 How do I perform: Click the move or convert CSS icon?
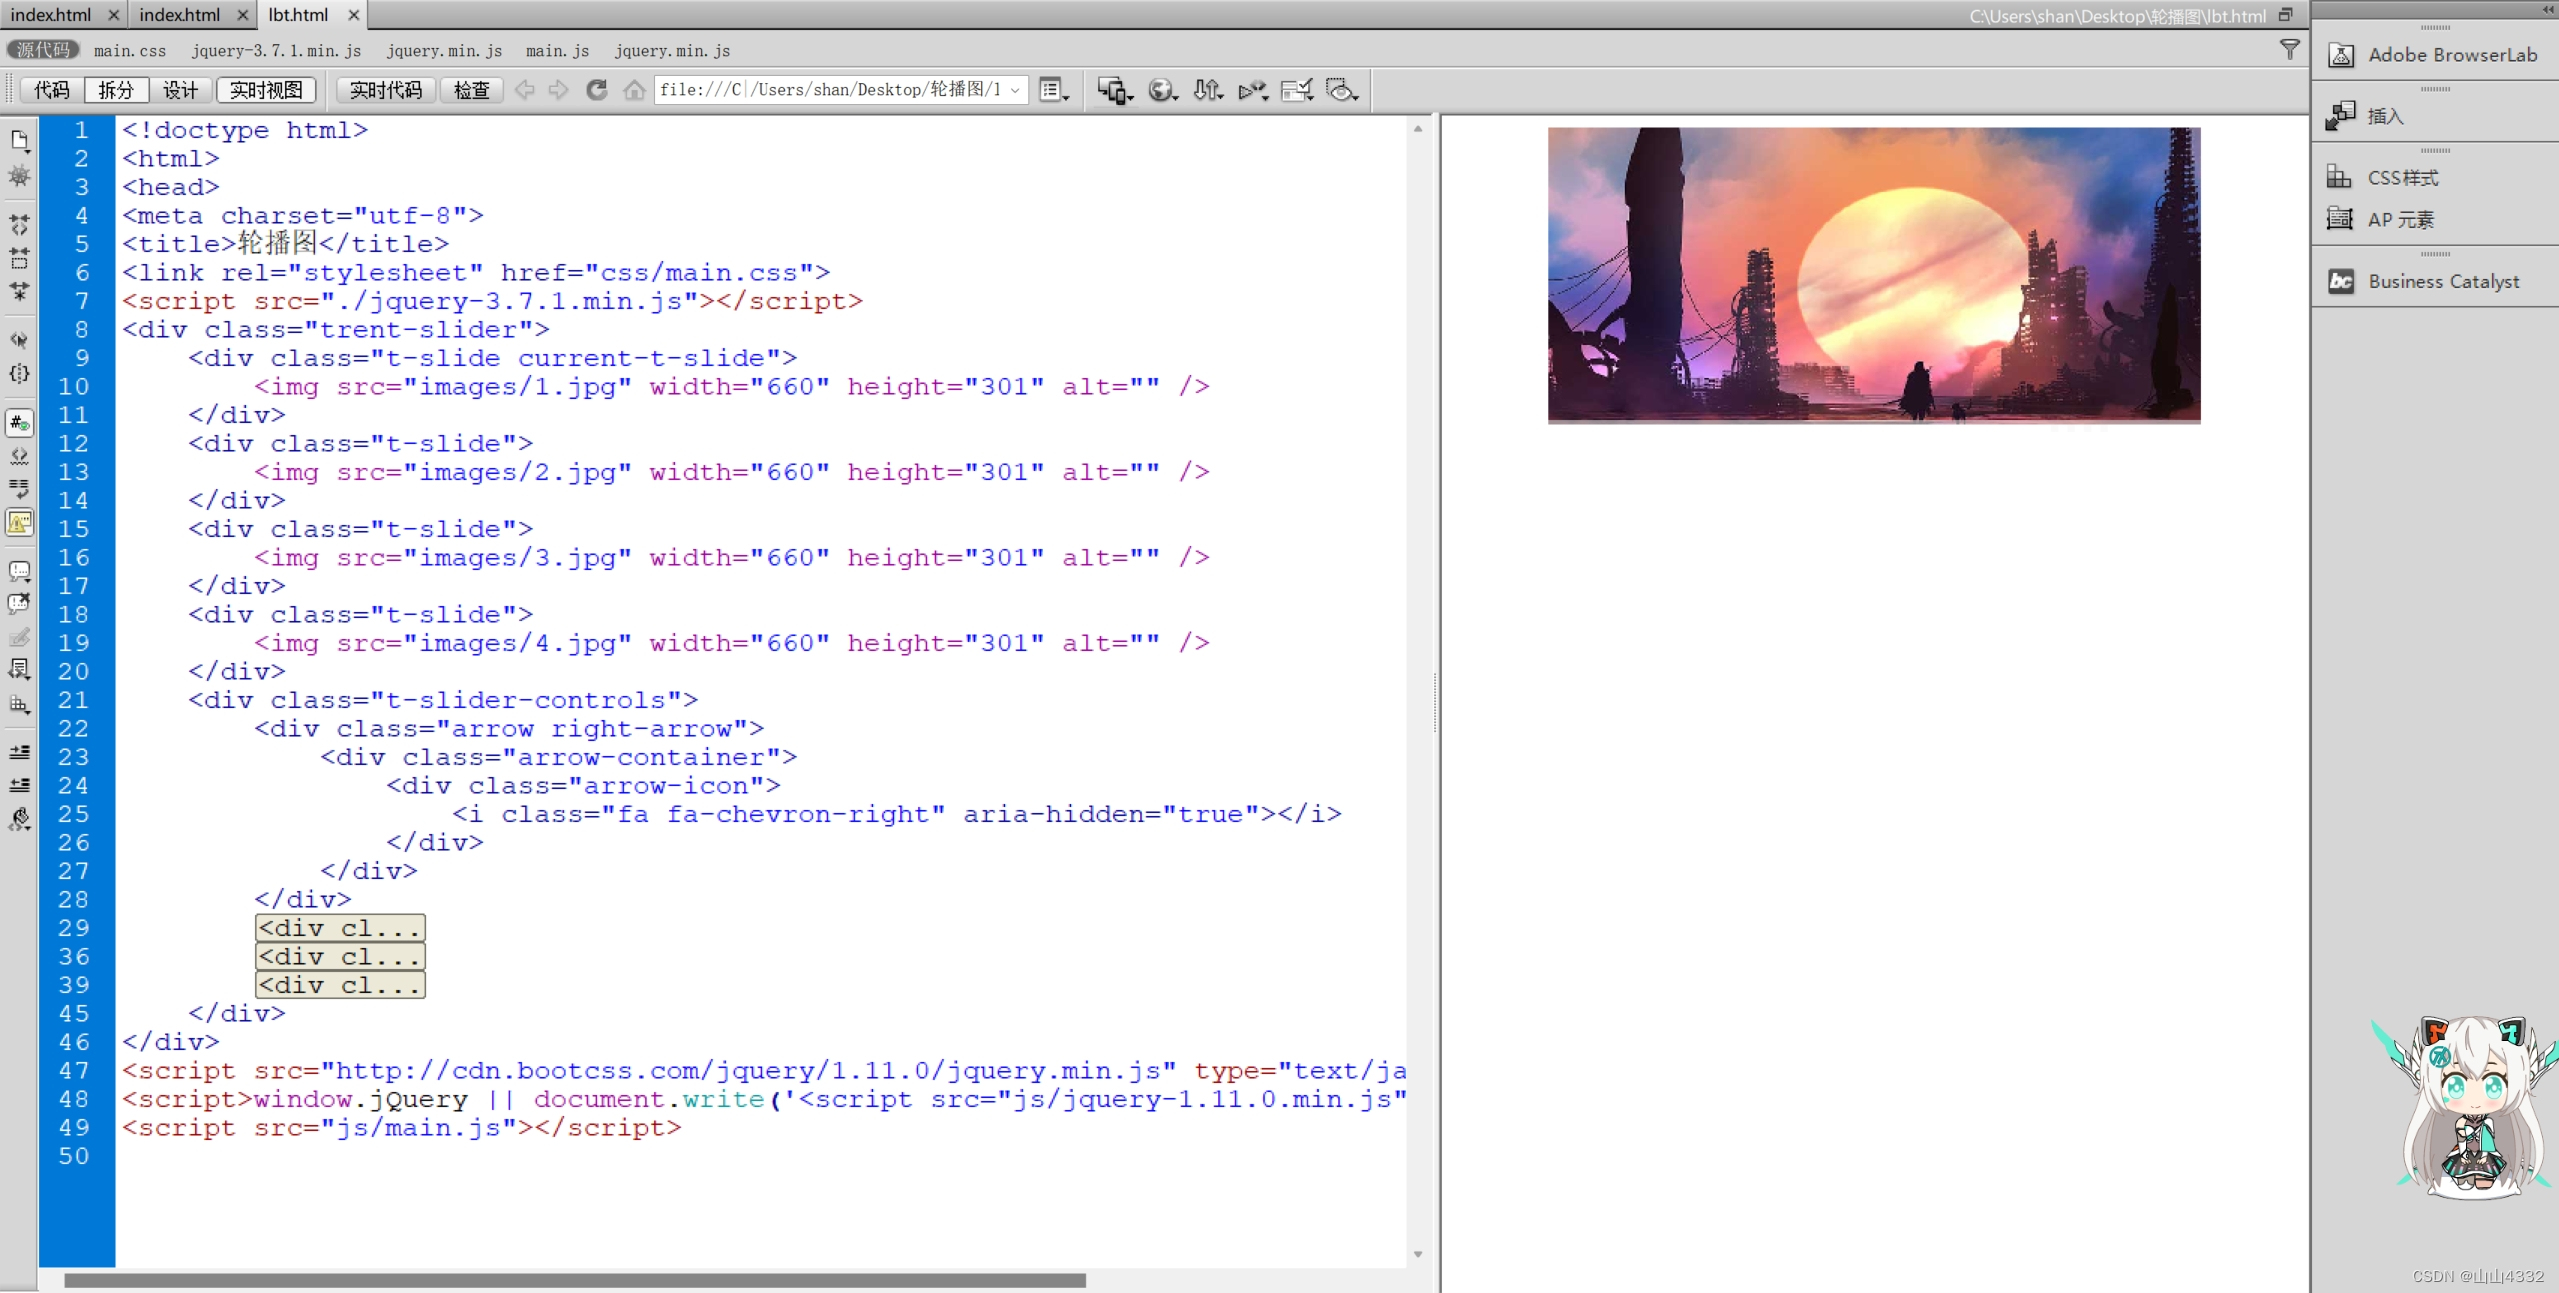[19, 703]
